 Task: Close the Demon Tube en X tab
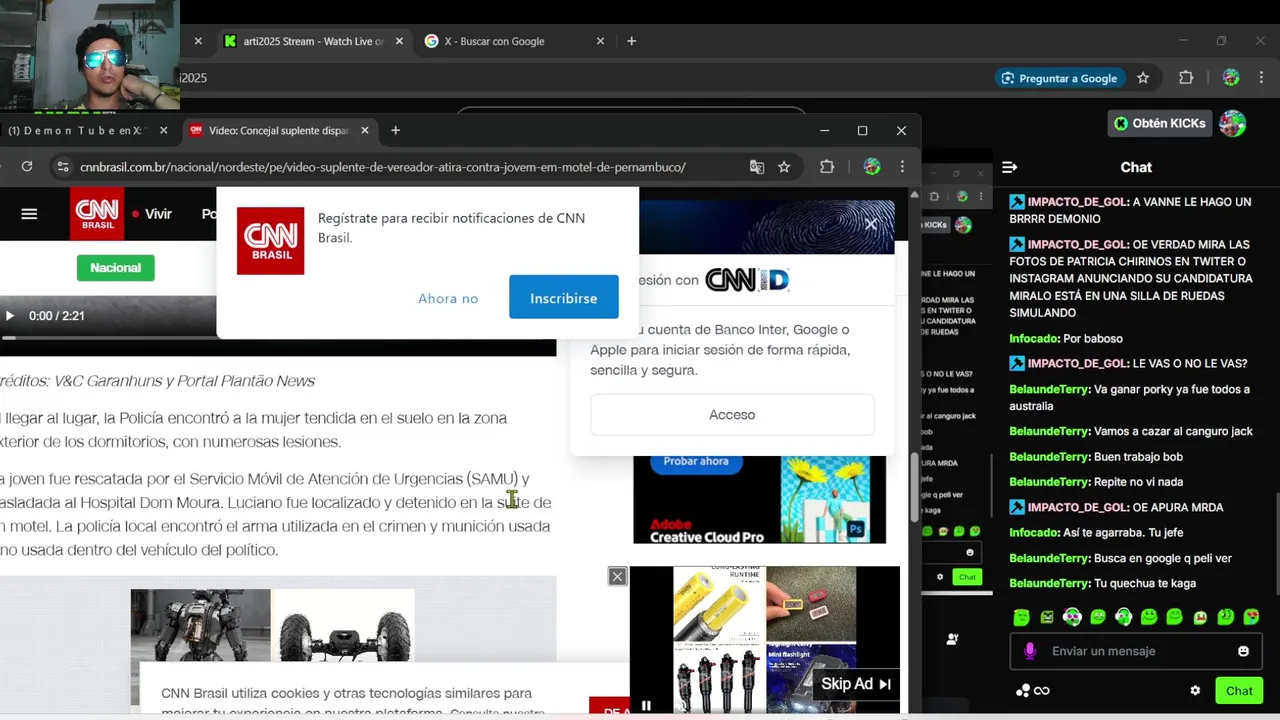pyautogui.click(x=164, y=131)
